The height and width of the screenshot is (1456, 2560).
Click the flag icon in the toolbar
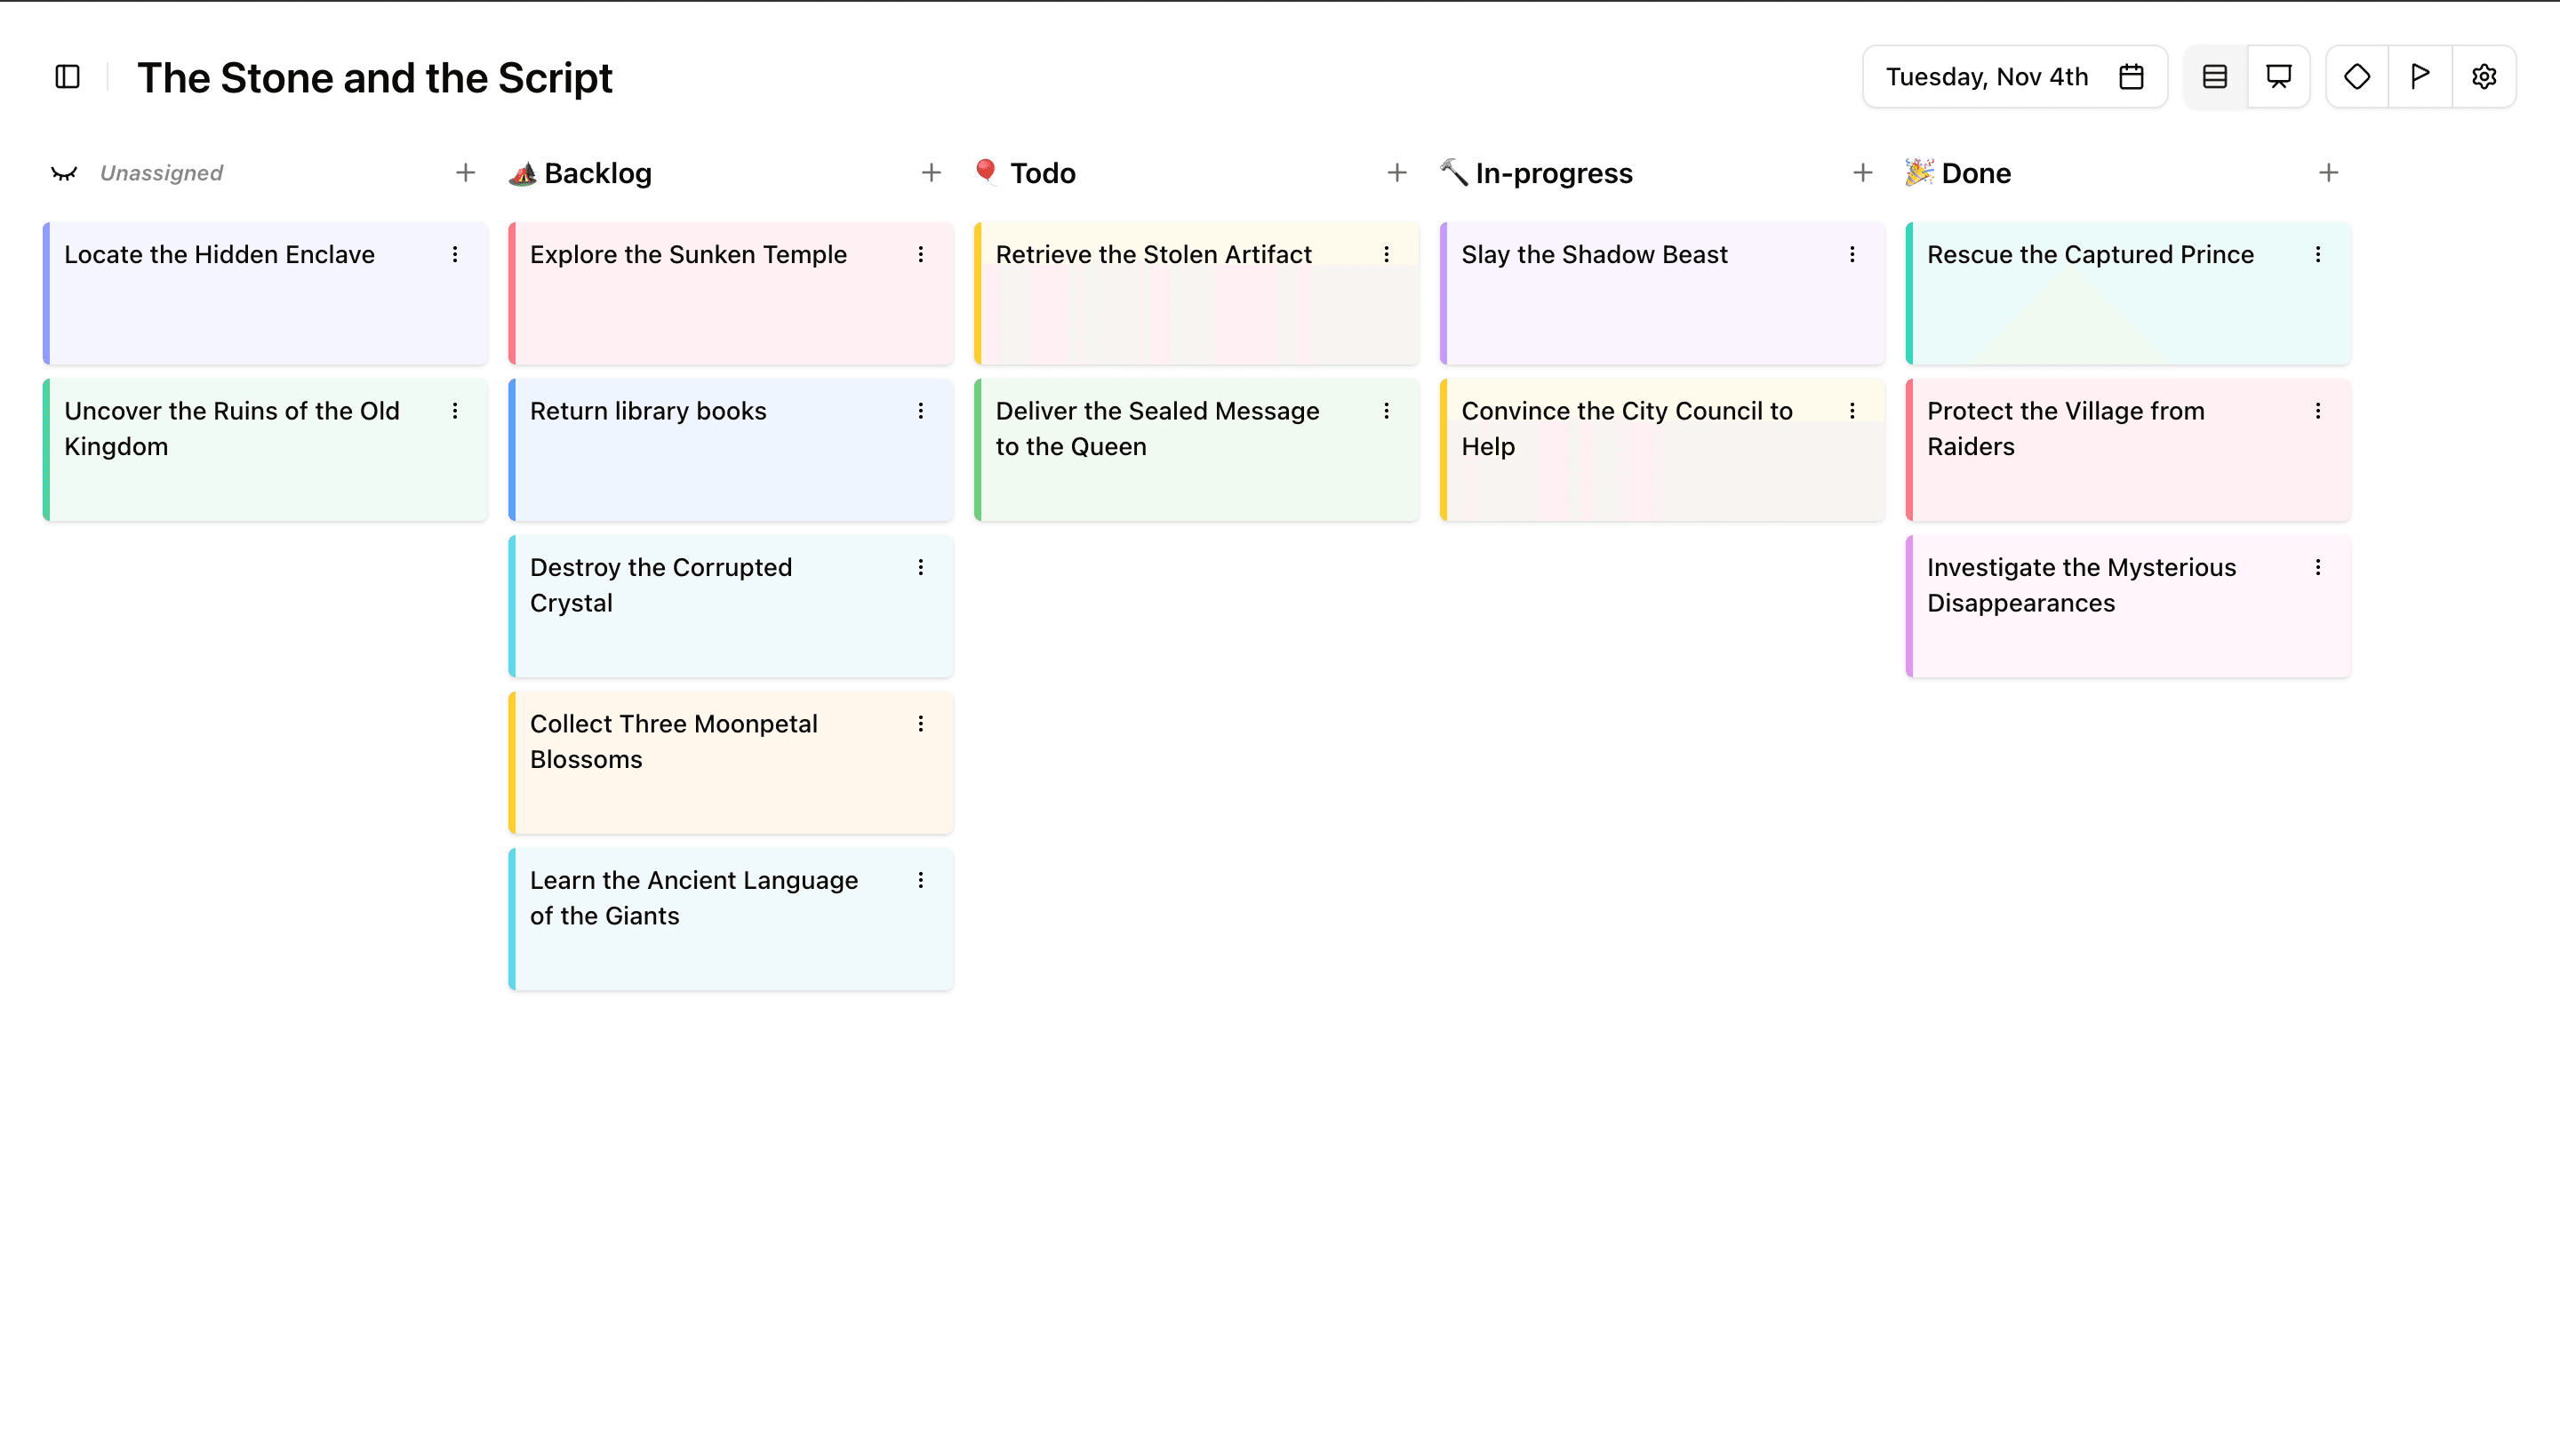pos(2420,77)
